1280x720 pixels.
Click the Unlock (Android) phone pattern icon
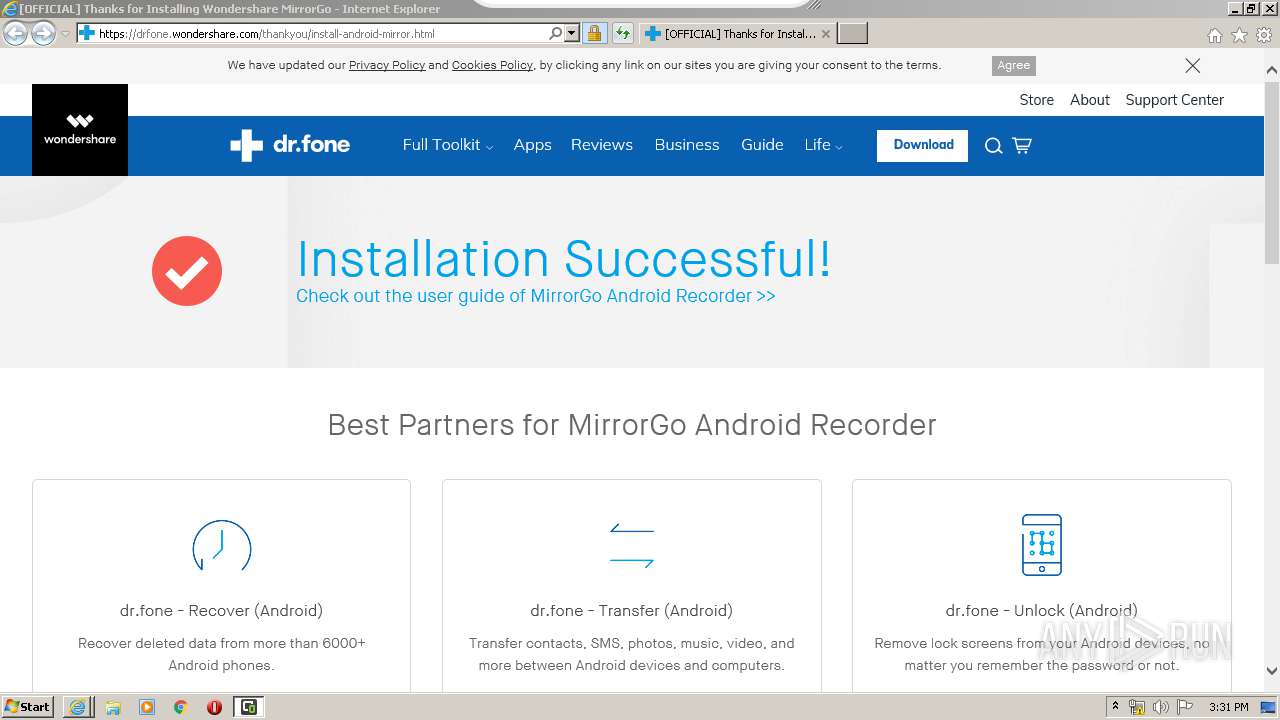coord(1042,545)
